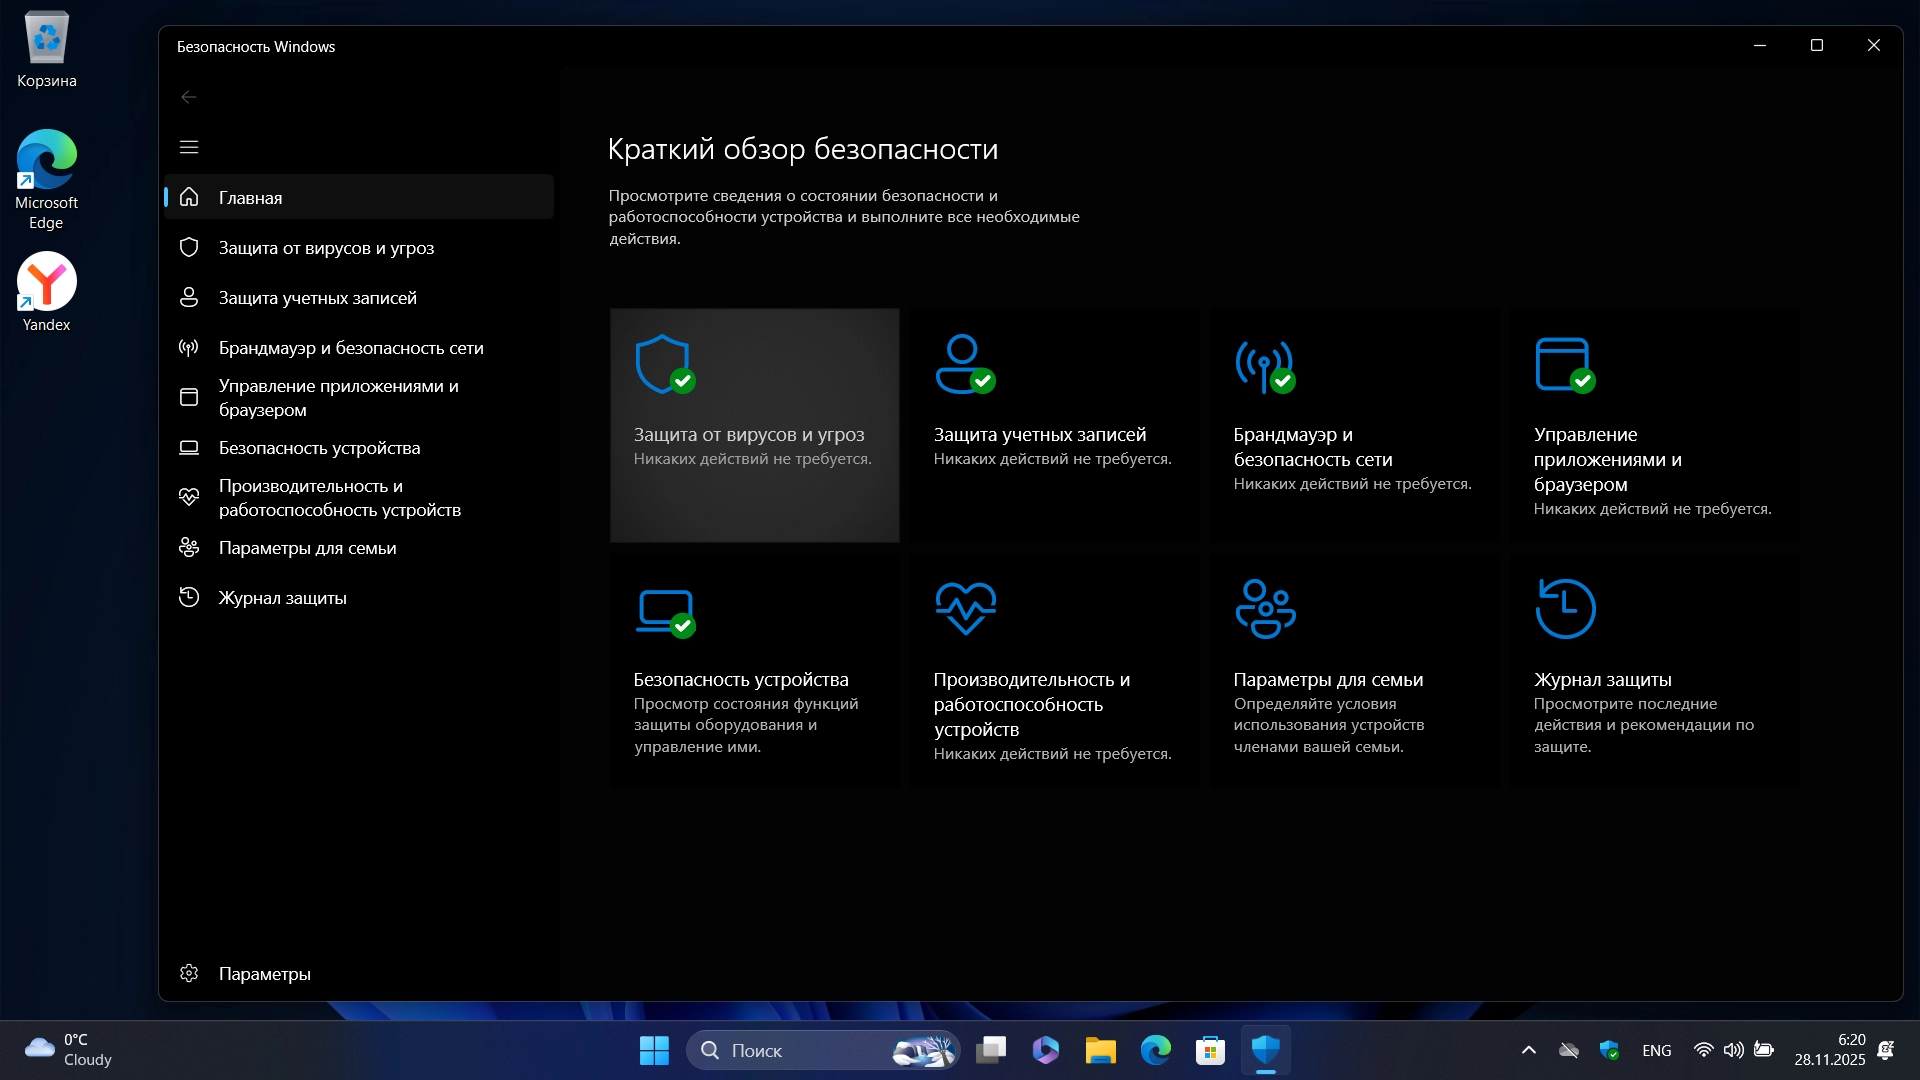Screen dimensions: 1920x1080
Task: Click Windows Security icon in system tray
Action: (x=1609, y=1050)
